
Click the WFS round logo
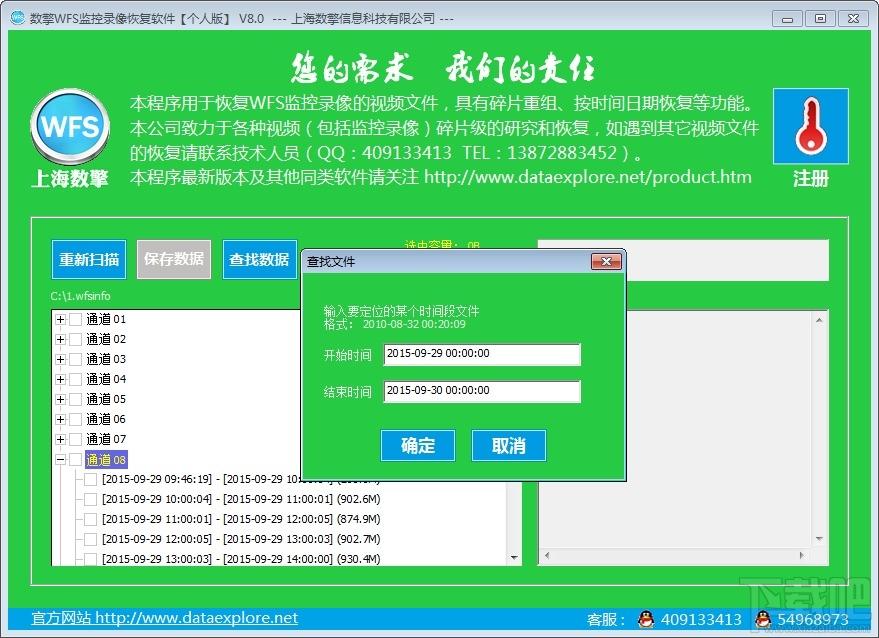[70, 126]
